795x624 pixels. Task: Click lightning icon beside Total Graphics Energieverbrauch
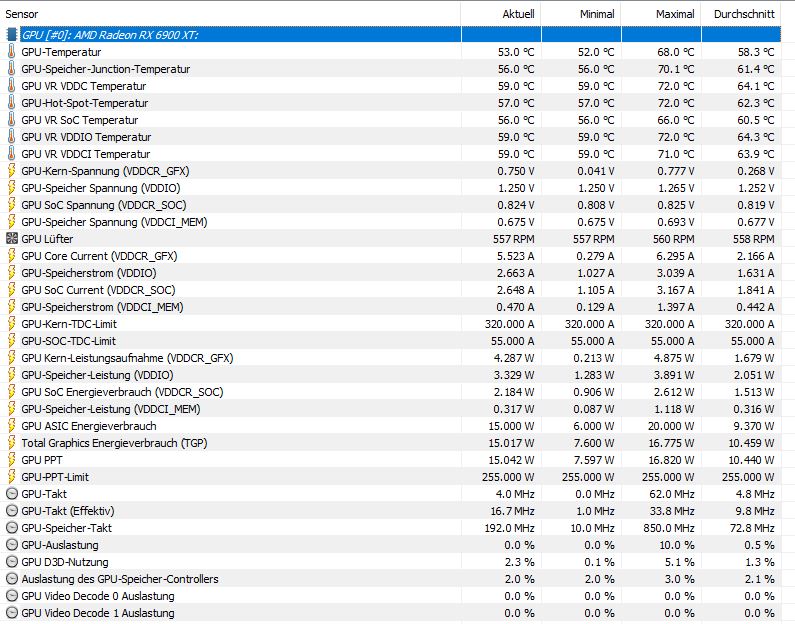(x=12, y=443)
